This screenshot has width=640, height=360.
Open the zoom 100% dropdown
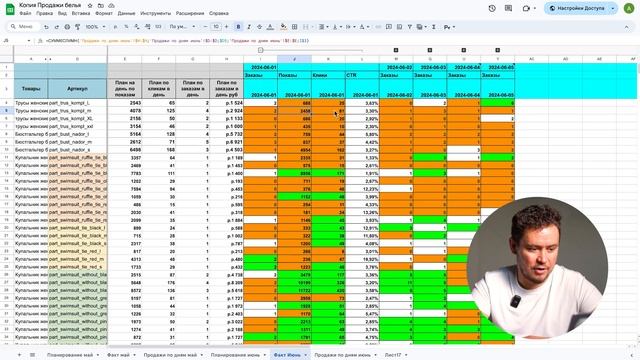[x=95, y=27]
